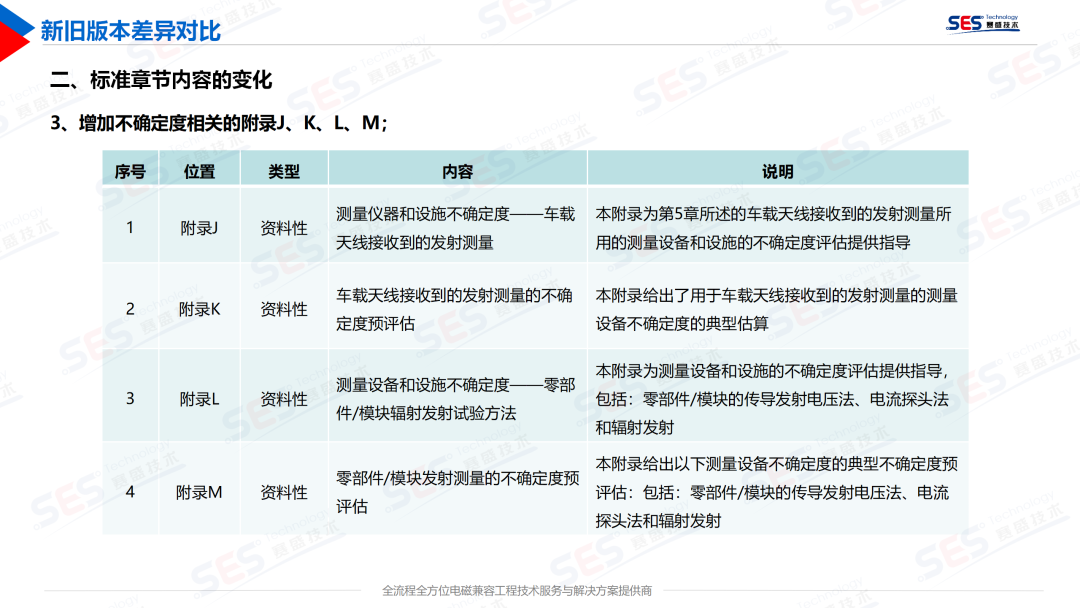The width and height of the screenshot is (1080, 608).
Task: Click the 附录J cell
Action: coord(199,228)
